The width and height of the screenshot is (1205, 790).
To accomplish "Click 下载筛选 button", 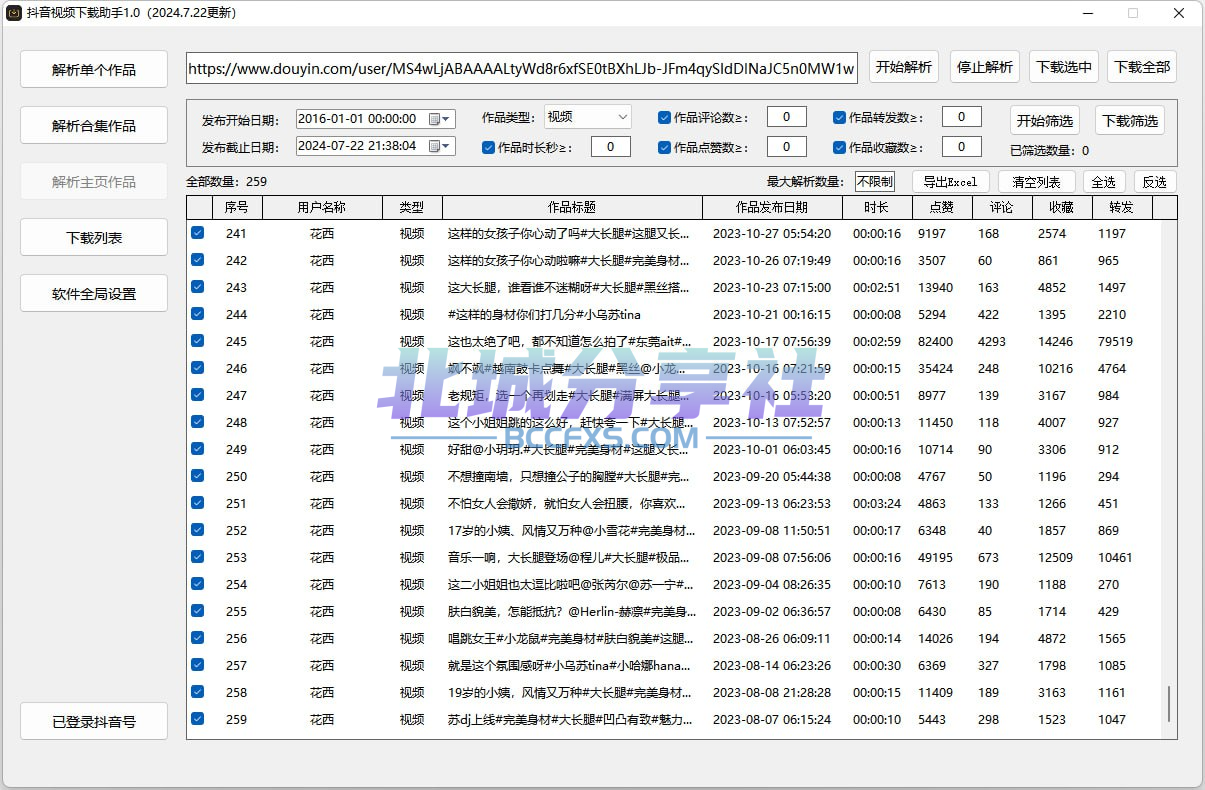I will coord(1131,121).
